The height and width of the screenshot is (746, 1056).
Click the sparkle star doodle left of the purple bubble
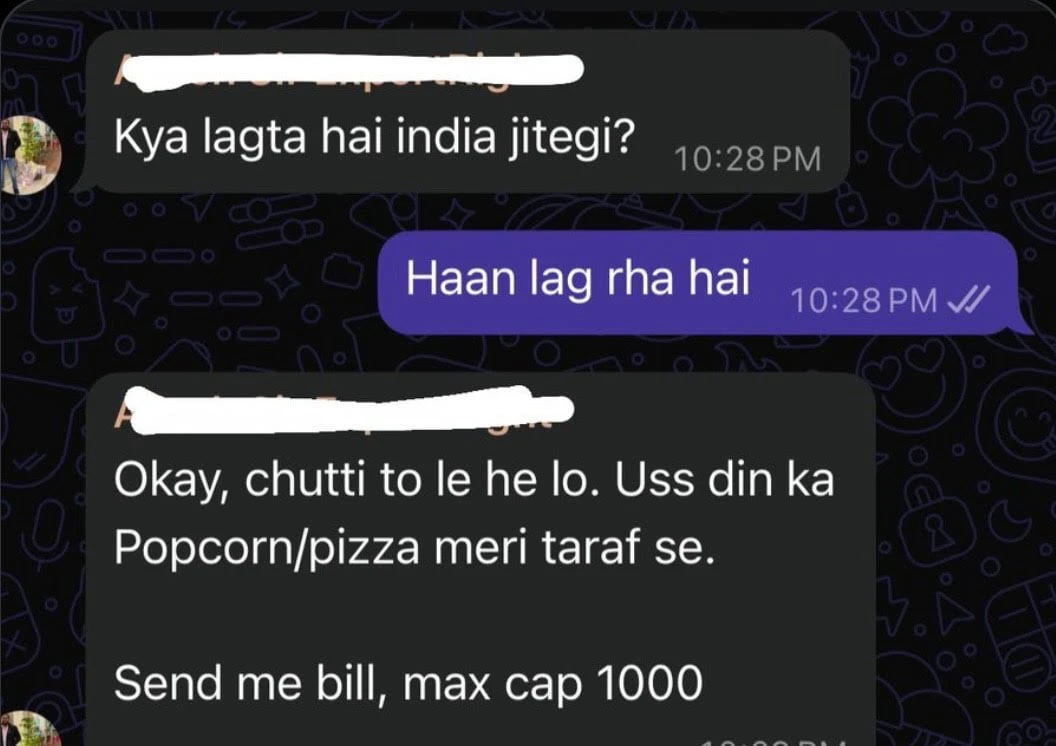coord(285,281)
